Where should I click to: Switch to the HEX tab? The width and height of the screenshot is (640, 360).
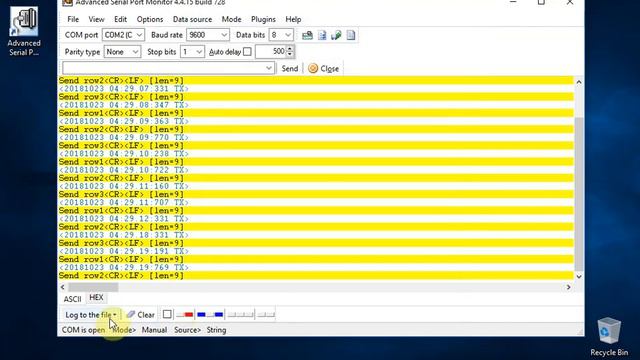click(x=96, y=298)
